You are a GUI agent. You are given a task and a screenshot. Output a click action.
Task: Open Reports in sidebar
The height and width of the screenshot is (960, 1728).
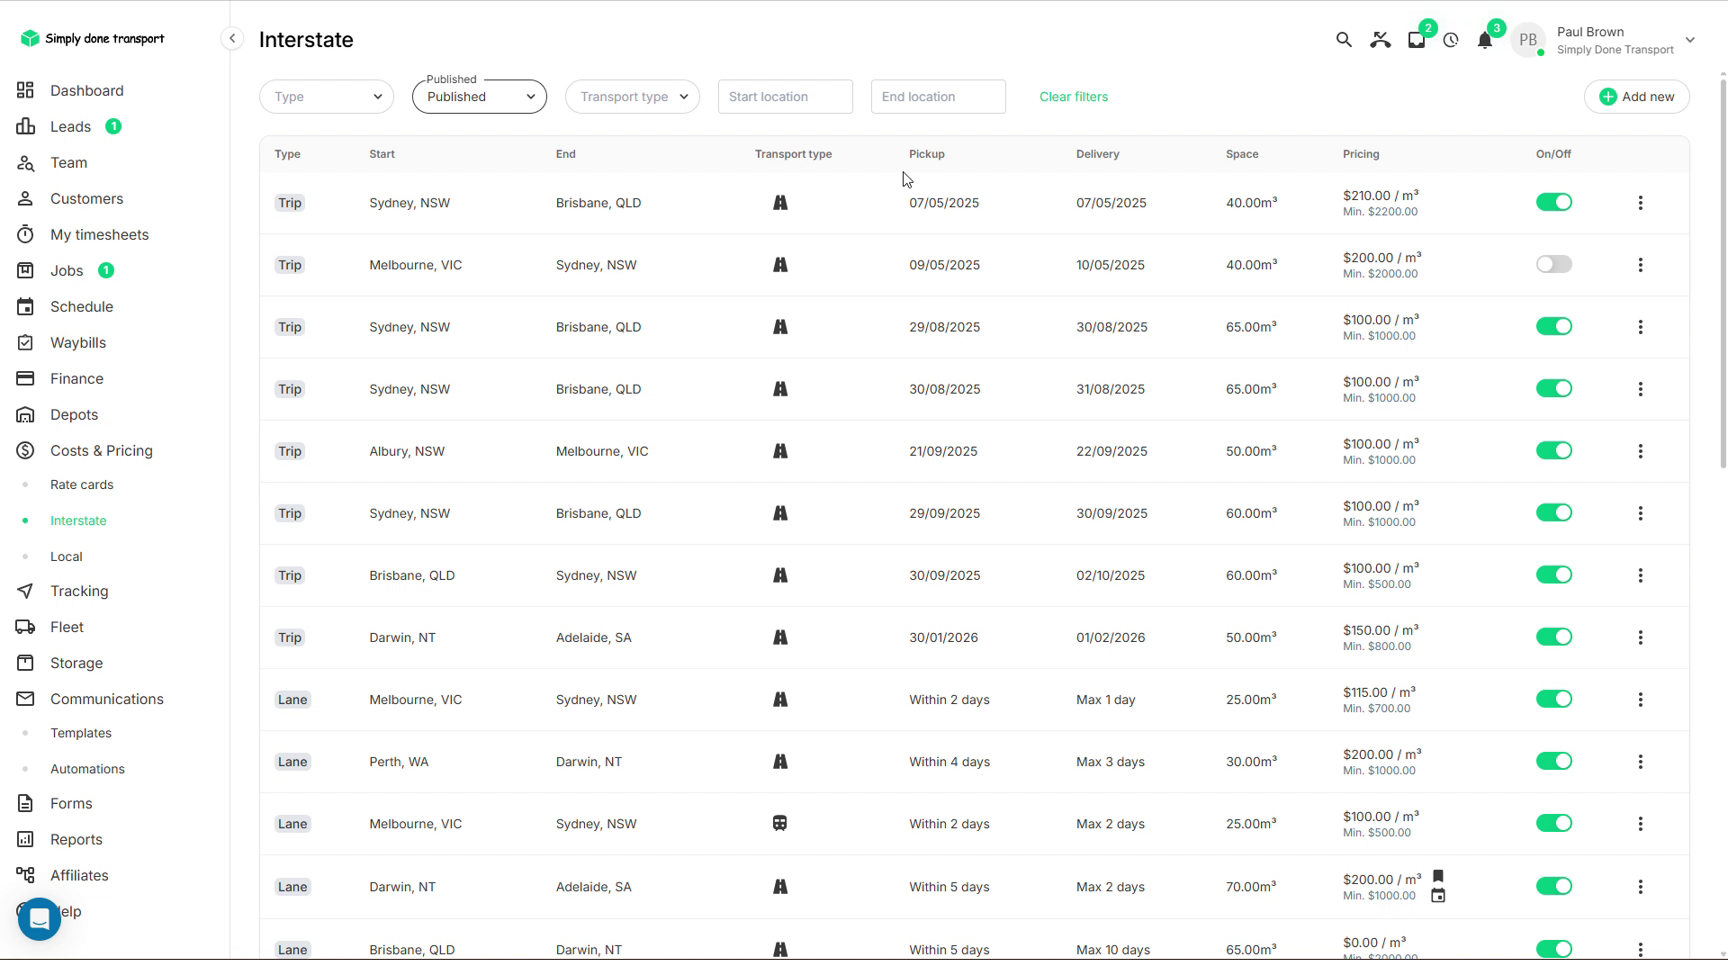(76, 840)
